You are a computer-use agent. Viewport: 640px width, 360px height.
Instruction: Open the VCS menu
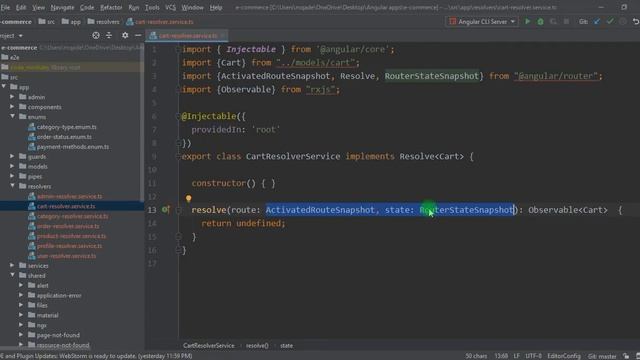click(x=170, y=7)
